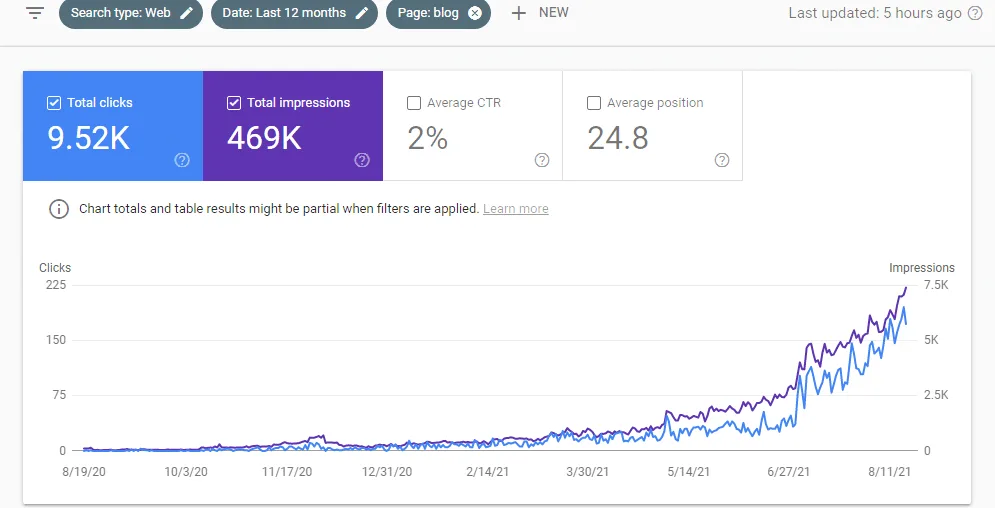The image size is (995, 508).
Task: Edit the Search type: Web filter
Action: pyautogui.click(x=186, y=13)
